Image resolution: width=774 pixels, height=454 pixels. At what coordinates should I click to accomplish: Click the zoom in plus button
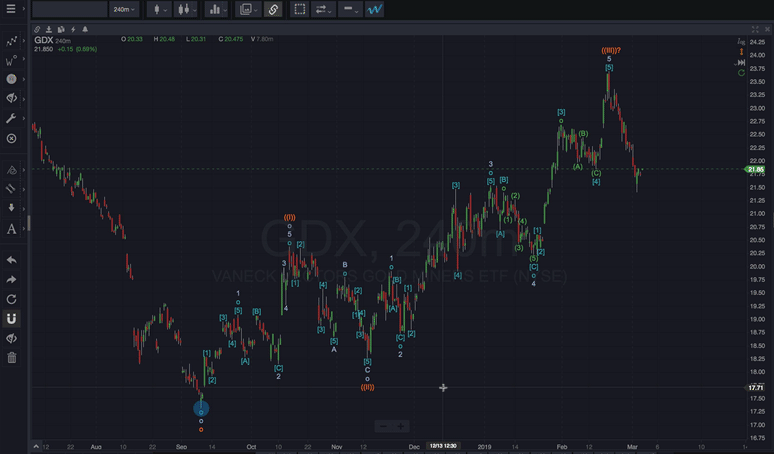tap(400, 426)
